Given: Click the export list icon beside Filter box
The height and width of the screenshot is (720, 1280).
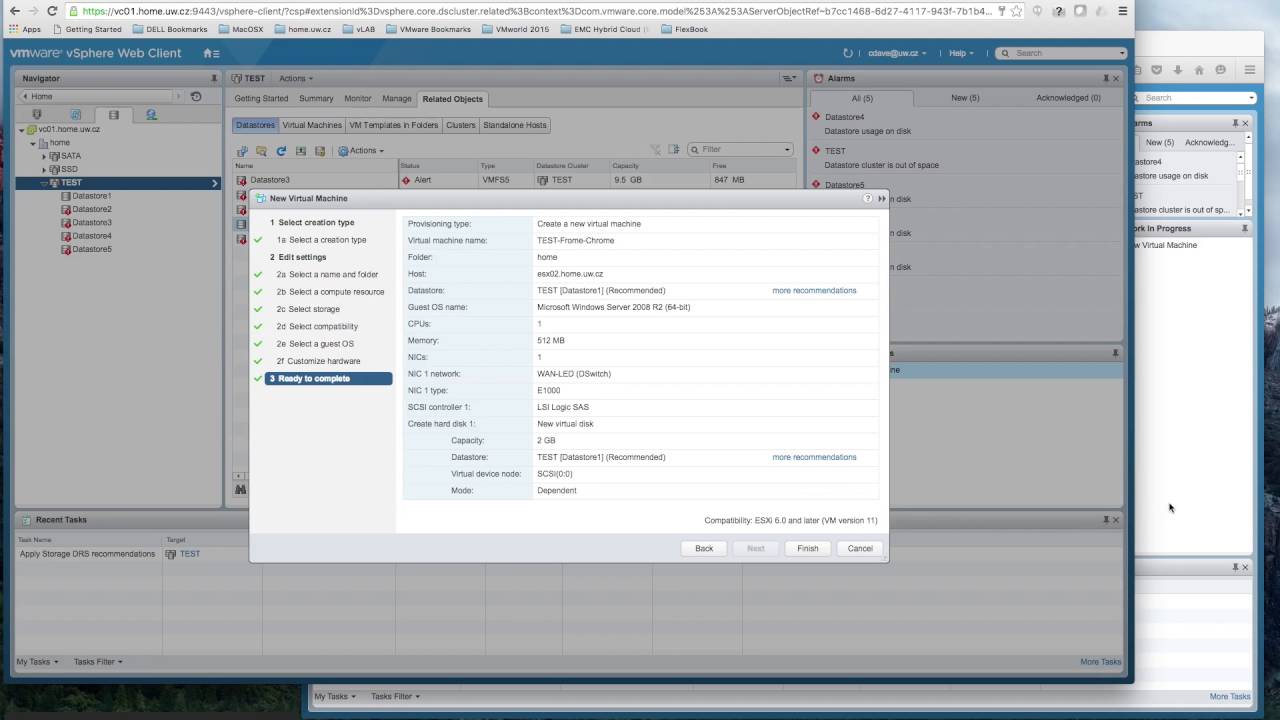Looking at the screenshot, I should point(674,150).
